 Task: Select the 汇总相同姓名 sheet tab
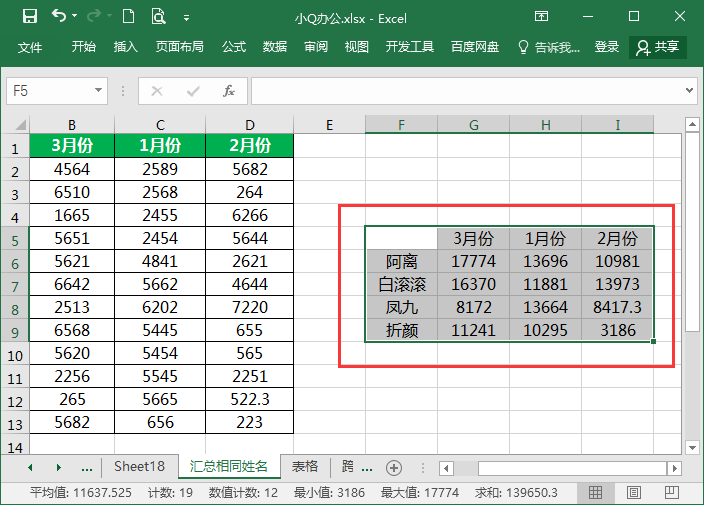(229, 467)
